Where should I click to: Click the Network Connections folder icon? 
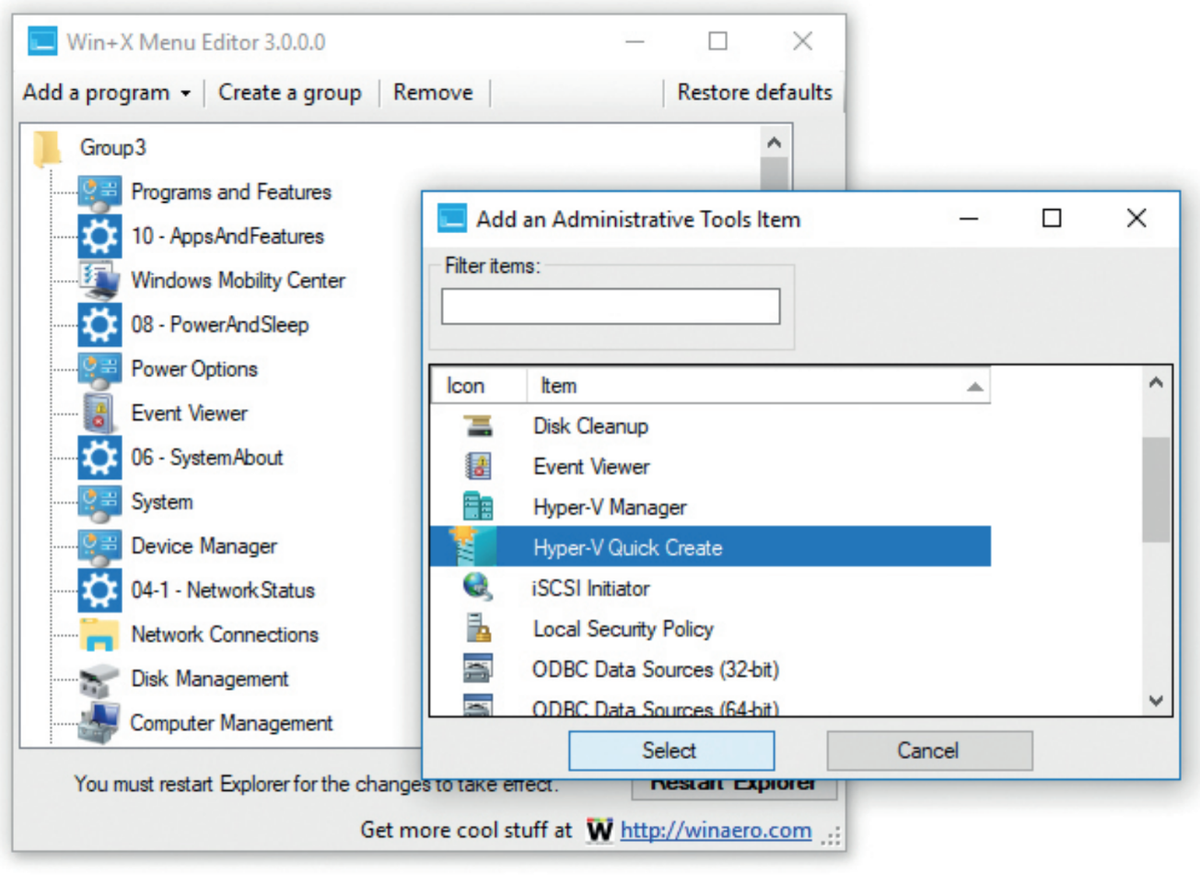99,634
